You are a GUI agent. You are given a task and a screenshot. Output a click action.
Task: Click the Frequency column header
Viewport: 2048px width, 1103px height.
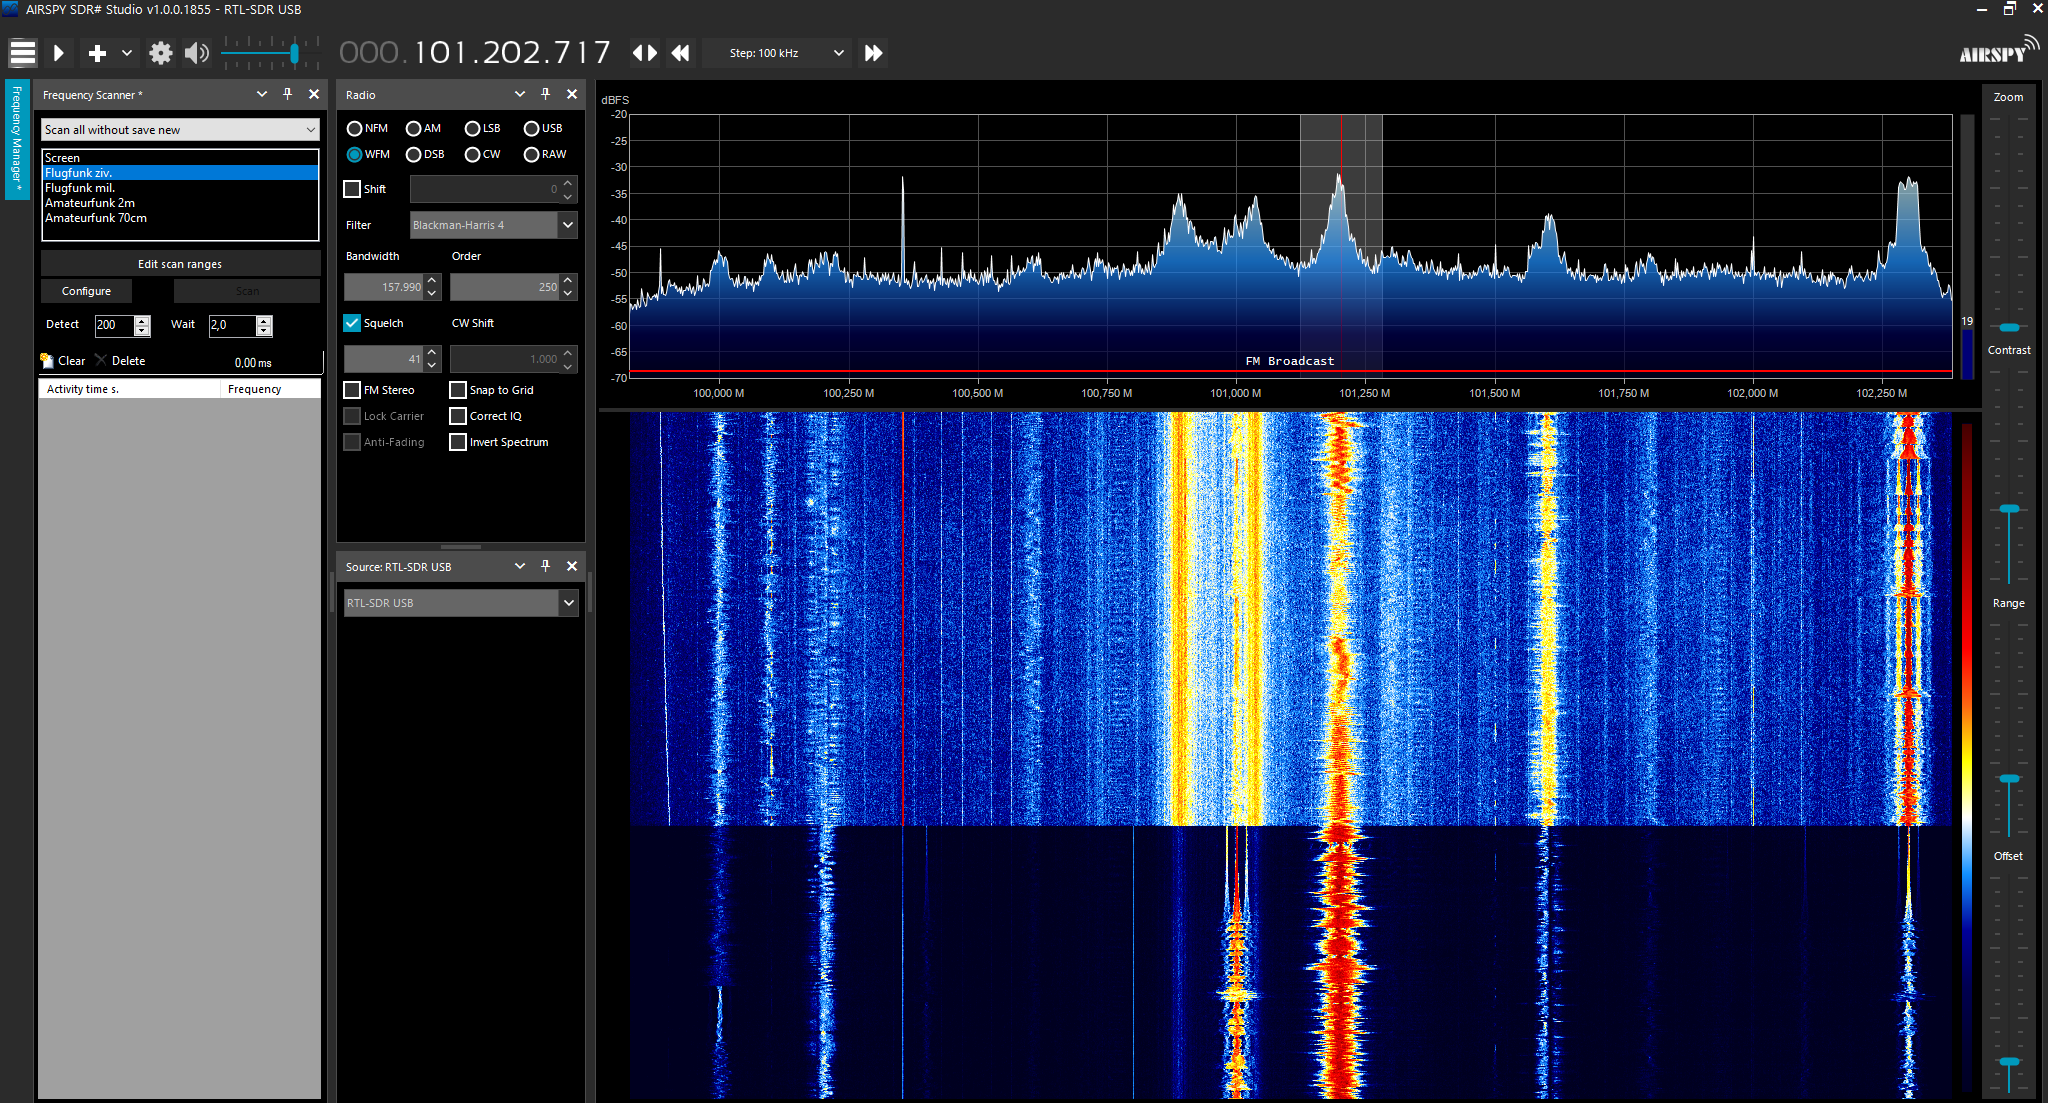click(x=271, y=389)
